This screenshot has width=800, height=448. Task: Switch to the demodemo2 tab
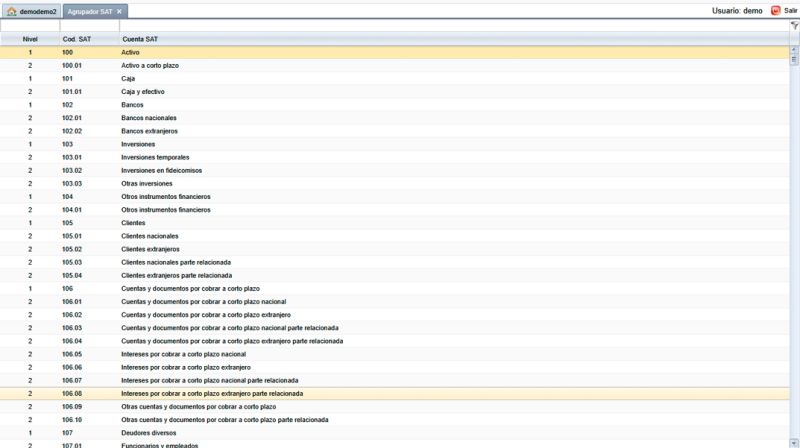pyautogui.click(x=31, y=11)
